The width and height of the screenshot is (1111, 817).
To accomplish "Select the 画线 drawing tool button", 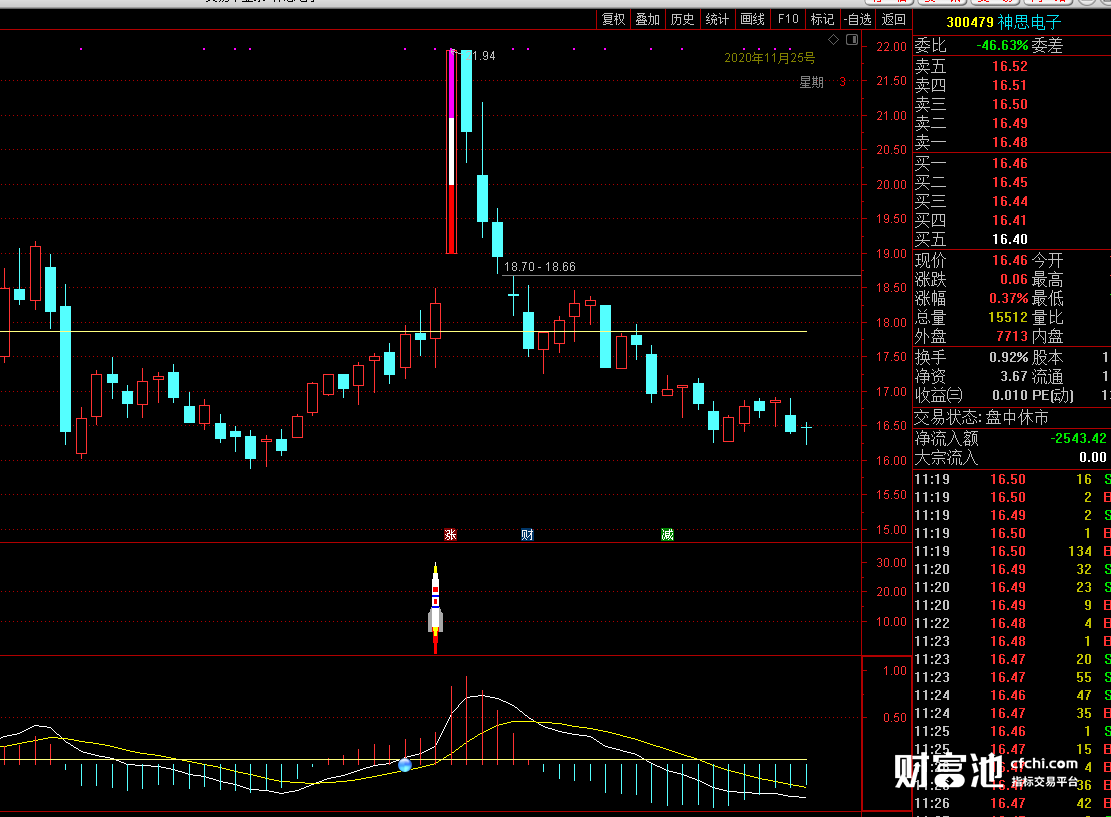I will pyautogui.click(x=752, y=19).
